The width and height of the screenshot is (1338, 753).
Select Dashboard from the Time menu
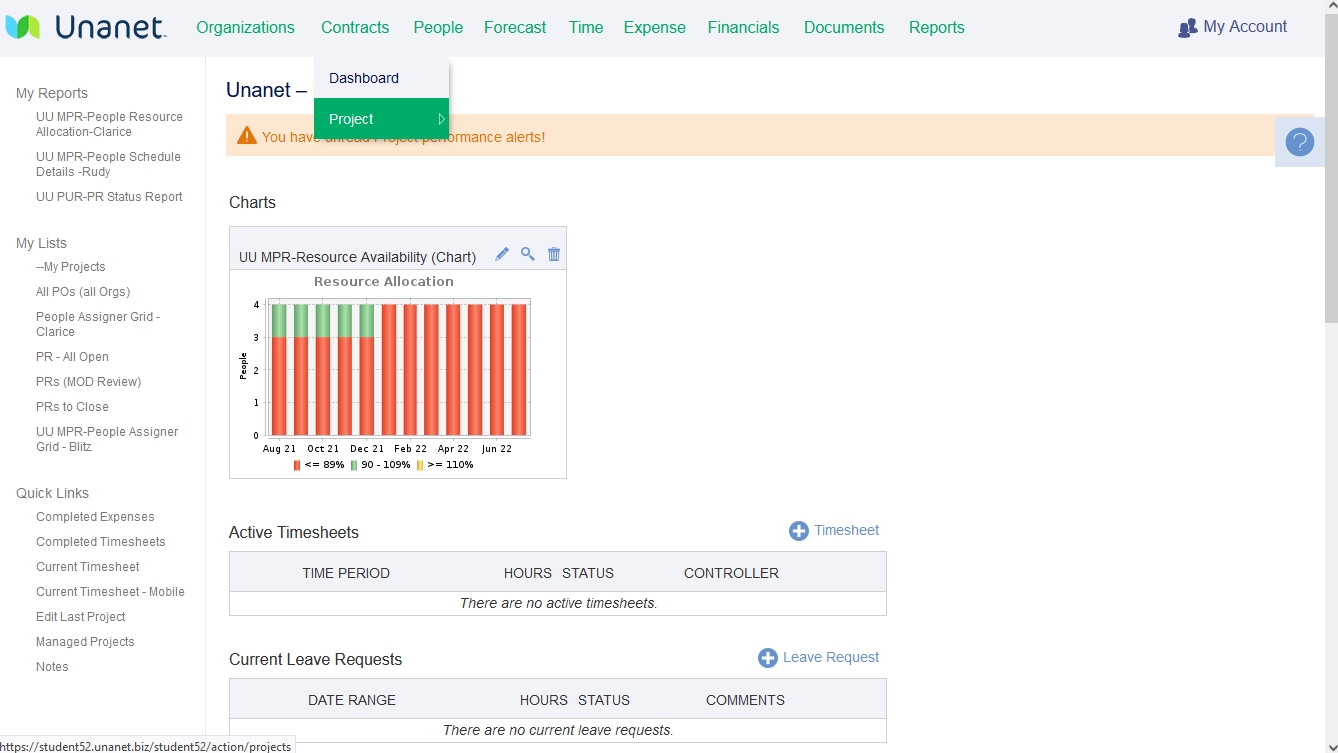coord(363,78)
